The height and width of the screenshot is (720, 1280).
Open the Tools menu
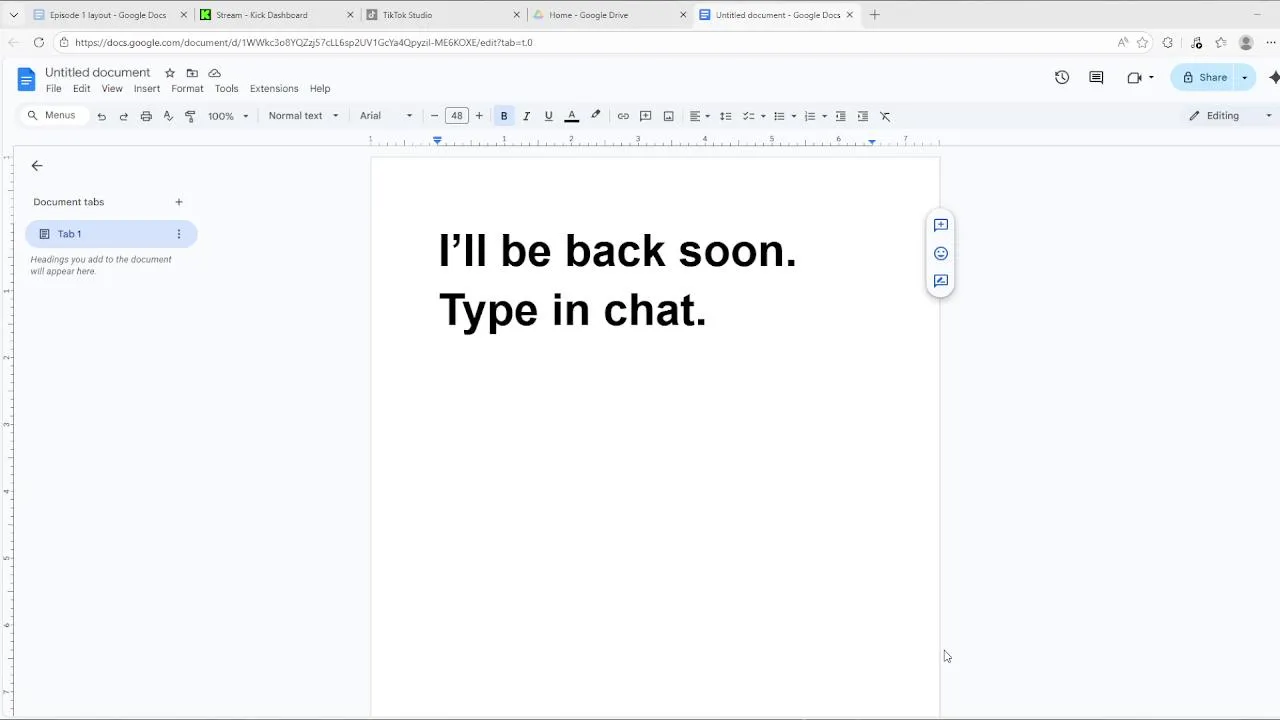click(x=227, y=89)
